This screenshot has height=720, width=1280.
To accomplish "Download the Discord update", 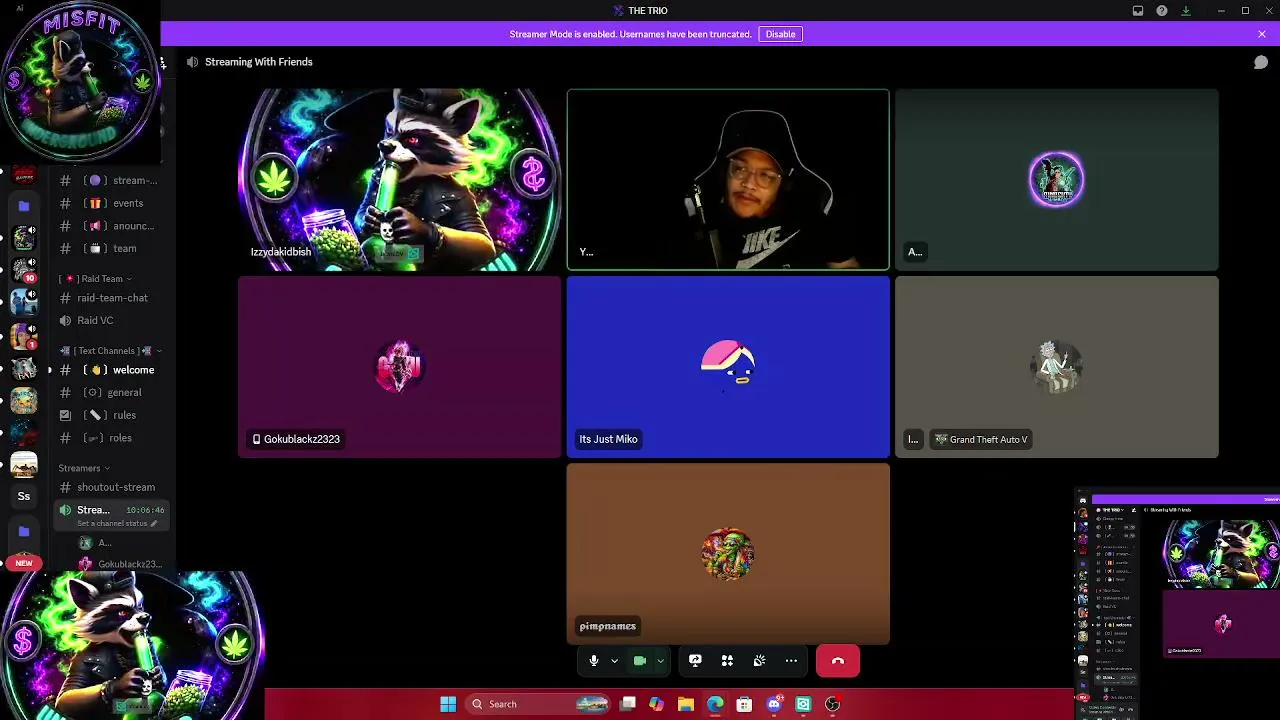I will [x=1186, y=11].
